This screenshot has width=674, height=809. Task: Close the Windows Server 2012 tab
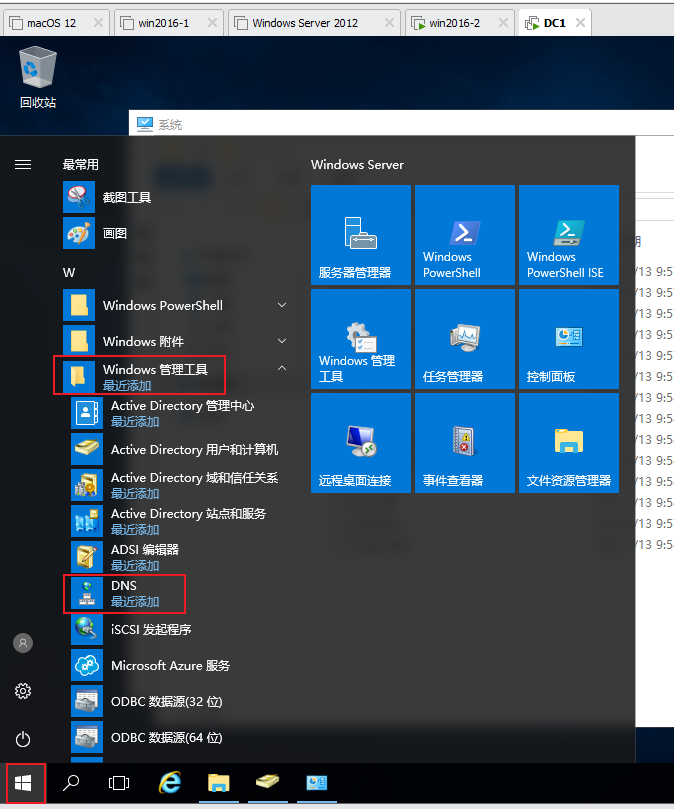click(x=389, y=23)
